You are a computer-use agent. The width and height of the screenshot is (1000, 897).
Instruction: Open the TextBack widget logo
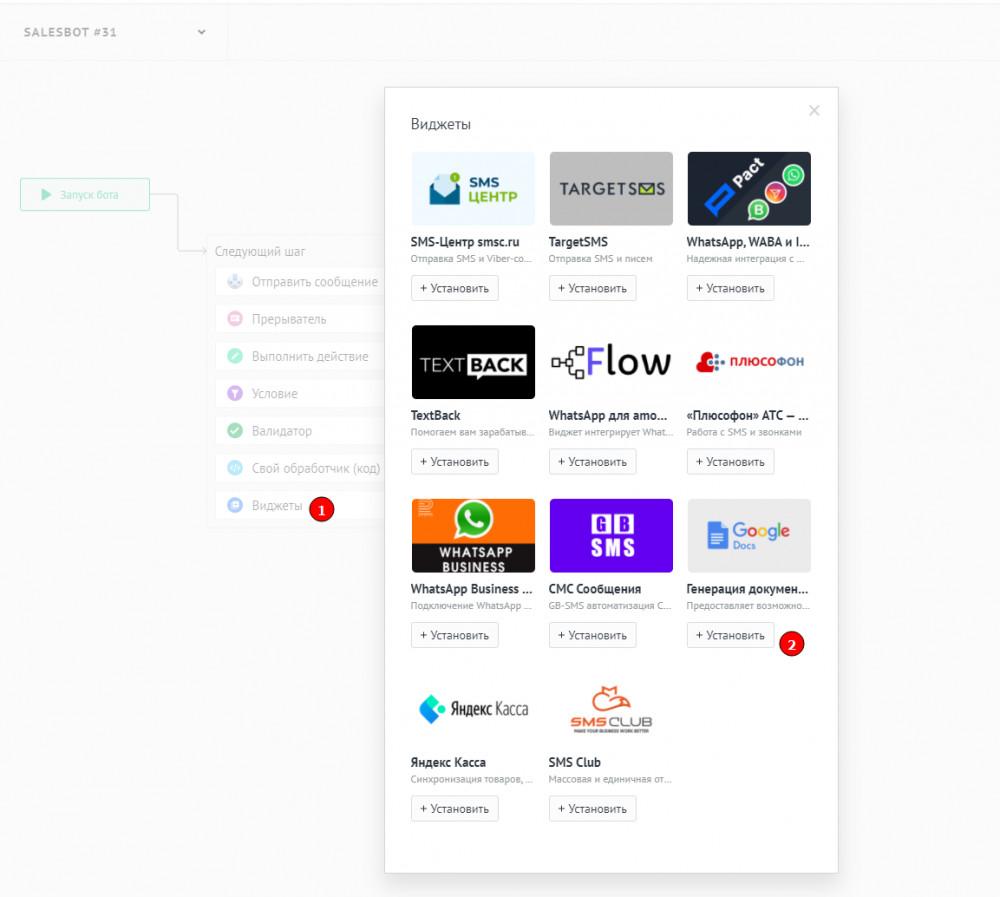(473, 362)
